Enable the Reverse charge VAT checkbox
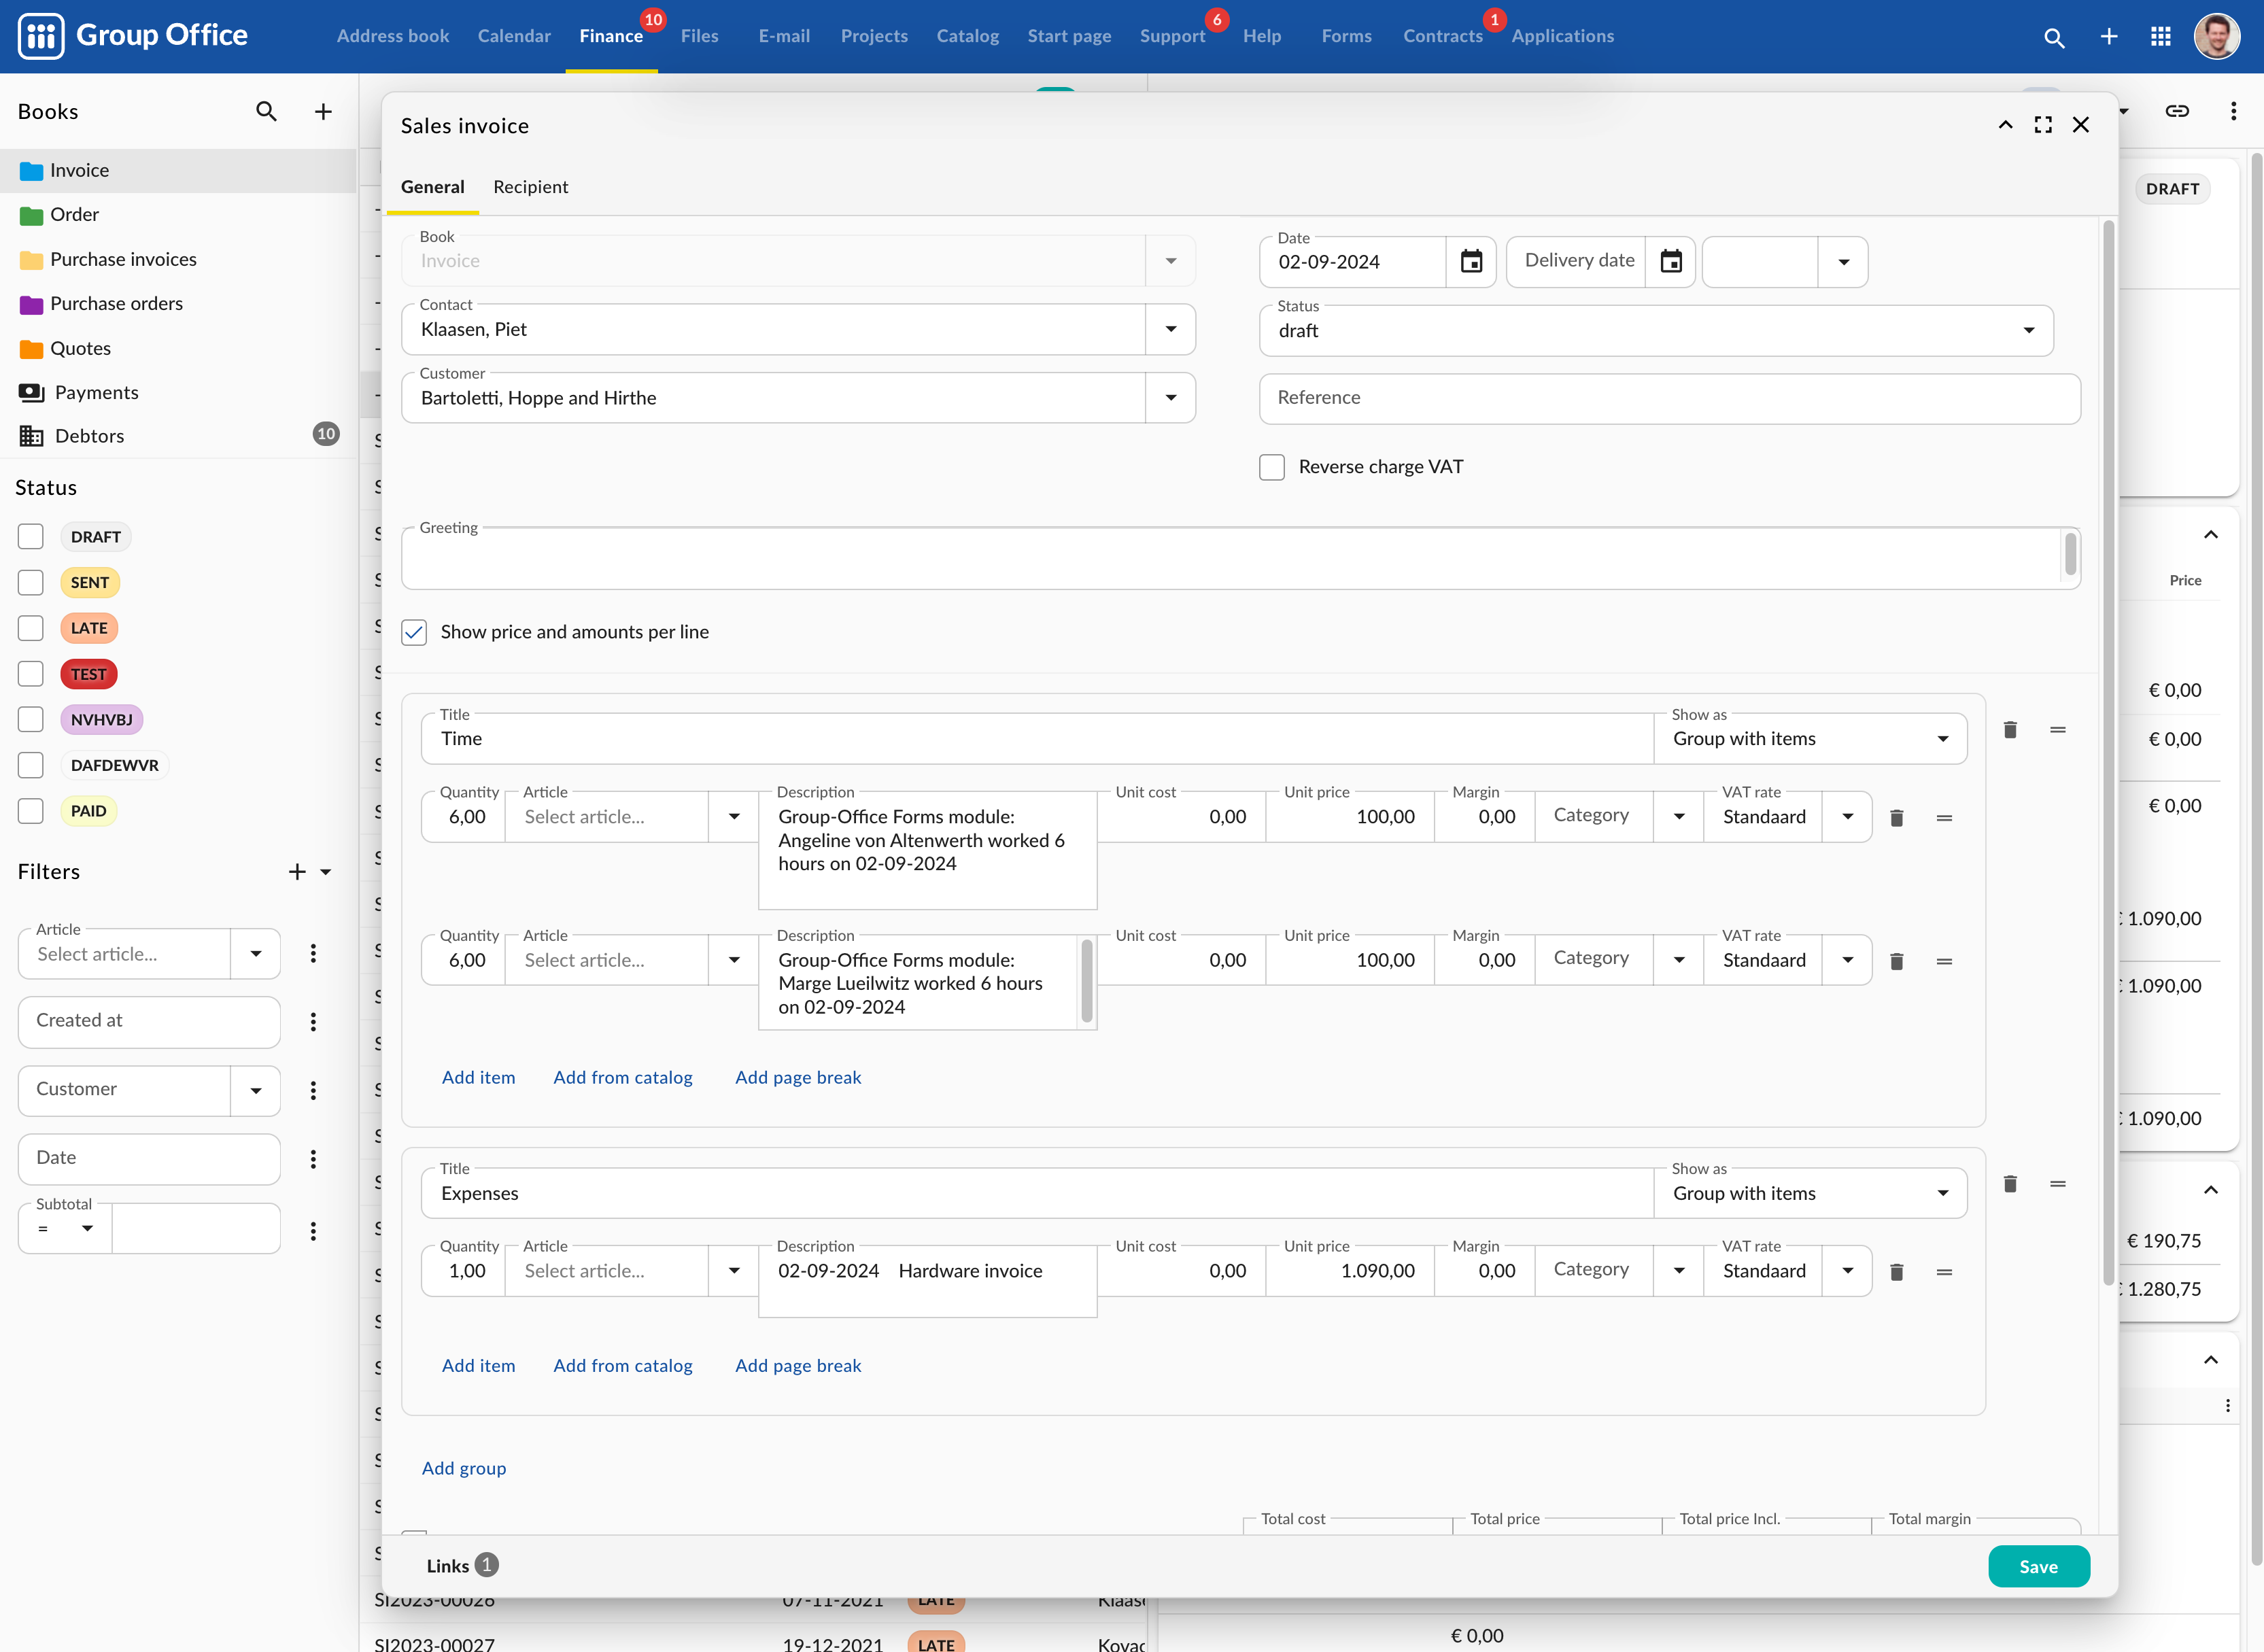 point(1272,467)
